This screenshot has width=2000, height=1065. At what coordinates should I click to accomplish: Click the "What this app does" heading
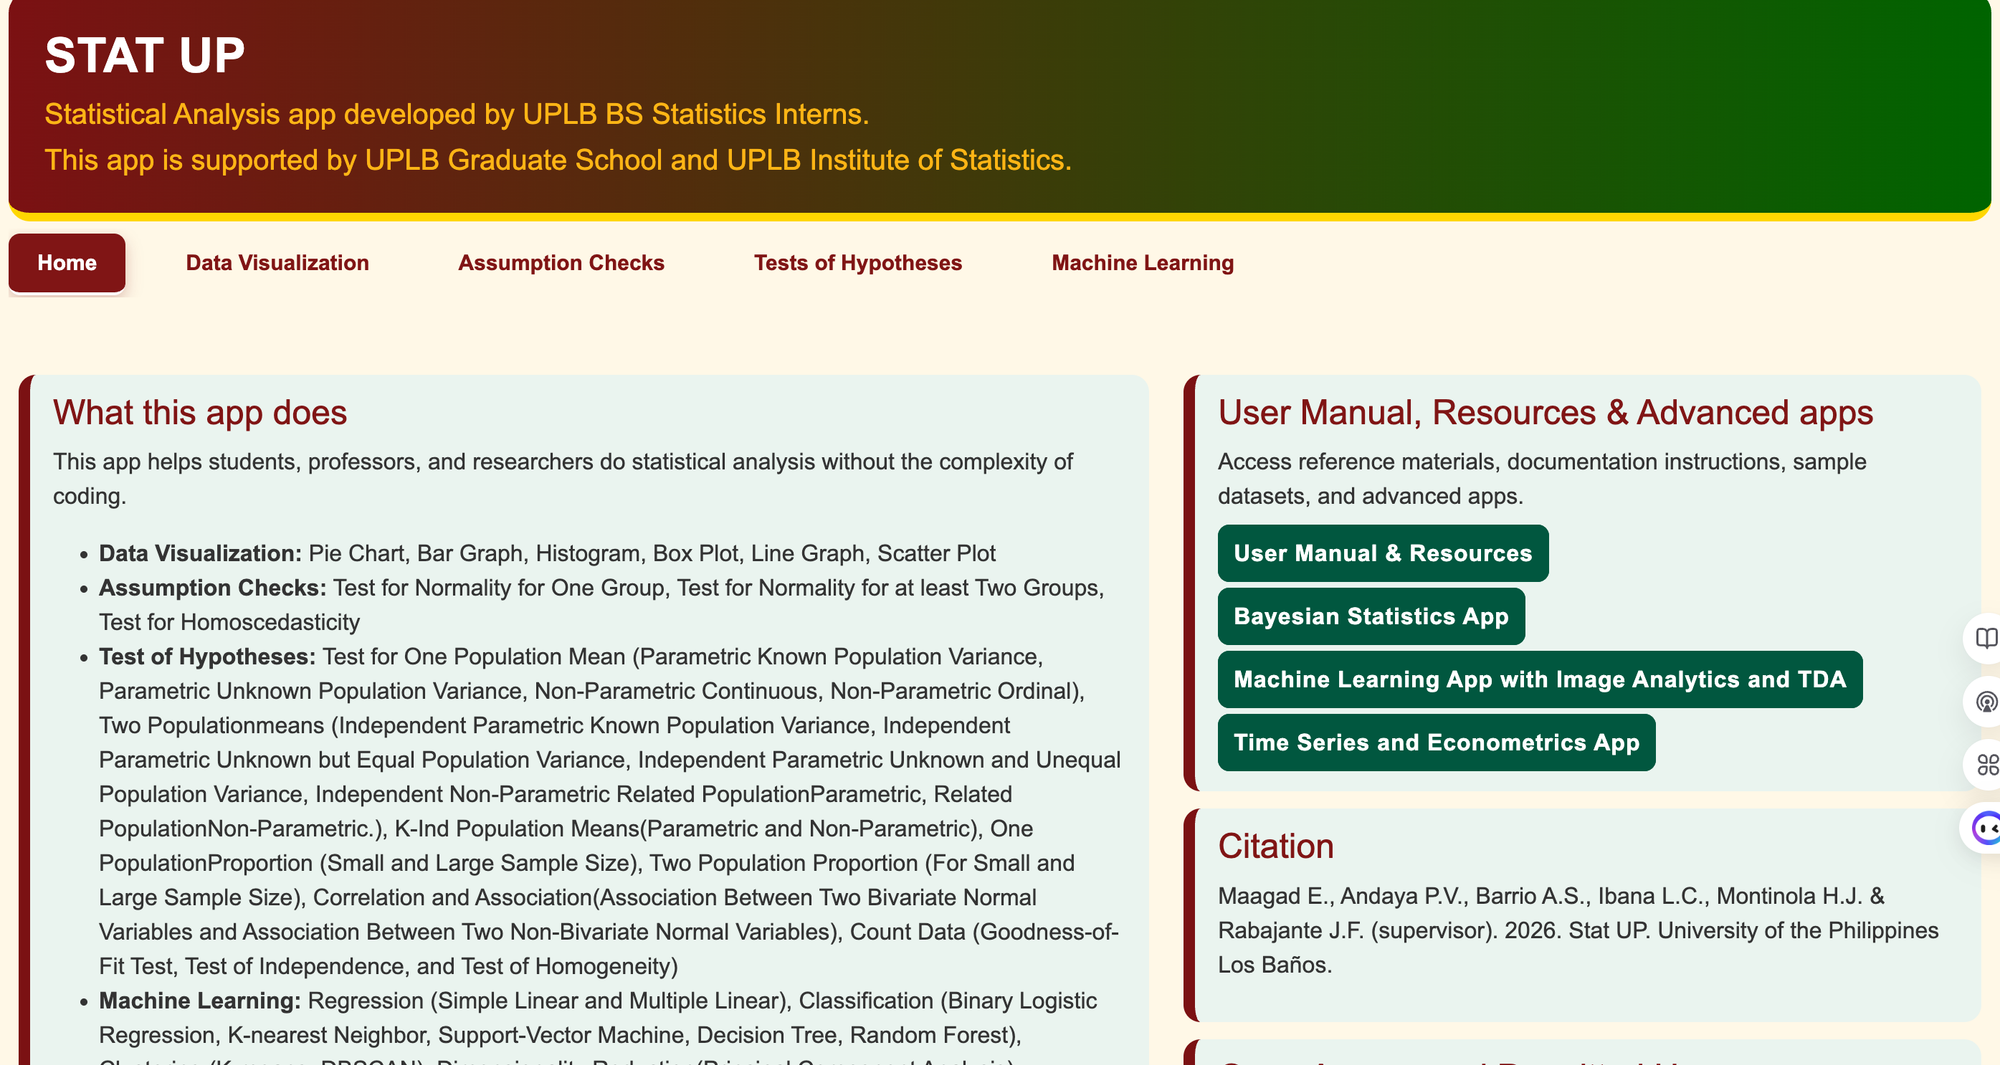(200, 413)
